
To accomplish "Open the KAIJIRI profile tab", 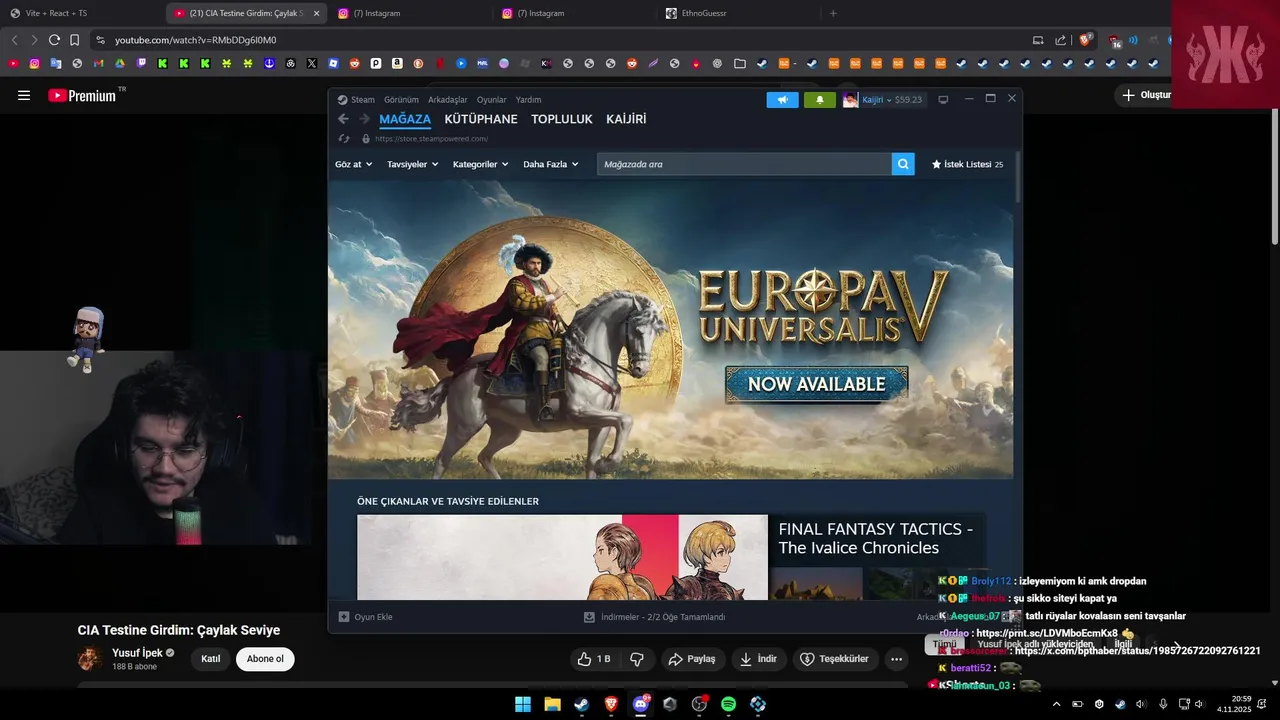I will pos(626,119).
